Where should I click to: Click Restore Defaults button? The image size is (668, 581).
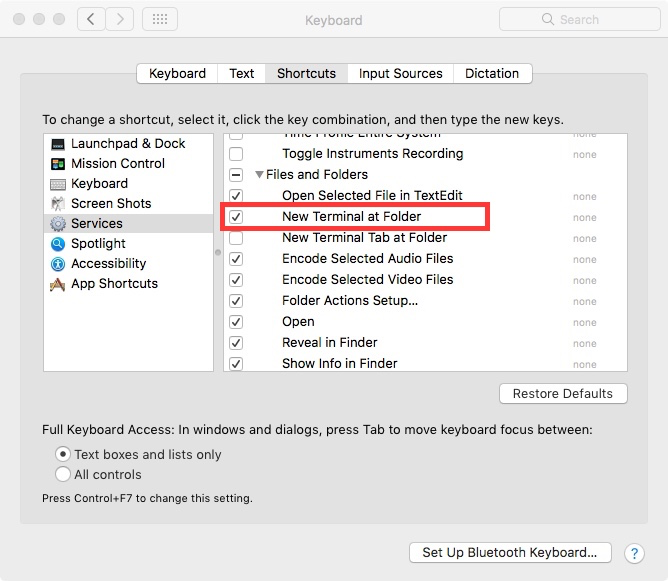(x=563, y=394)
